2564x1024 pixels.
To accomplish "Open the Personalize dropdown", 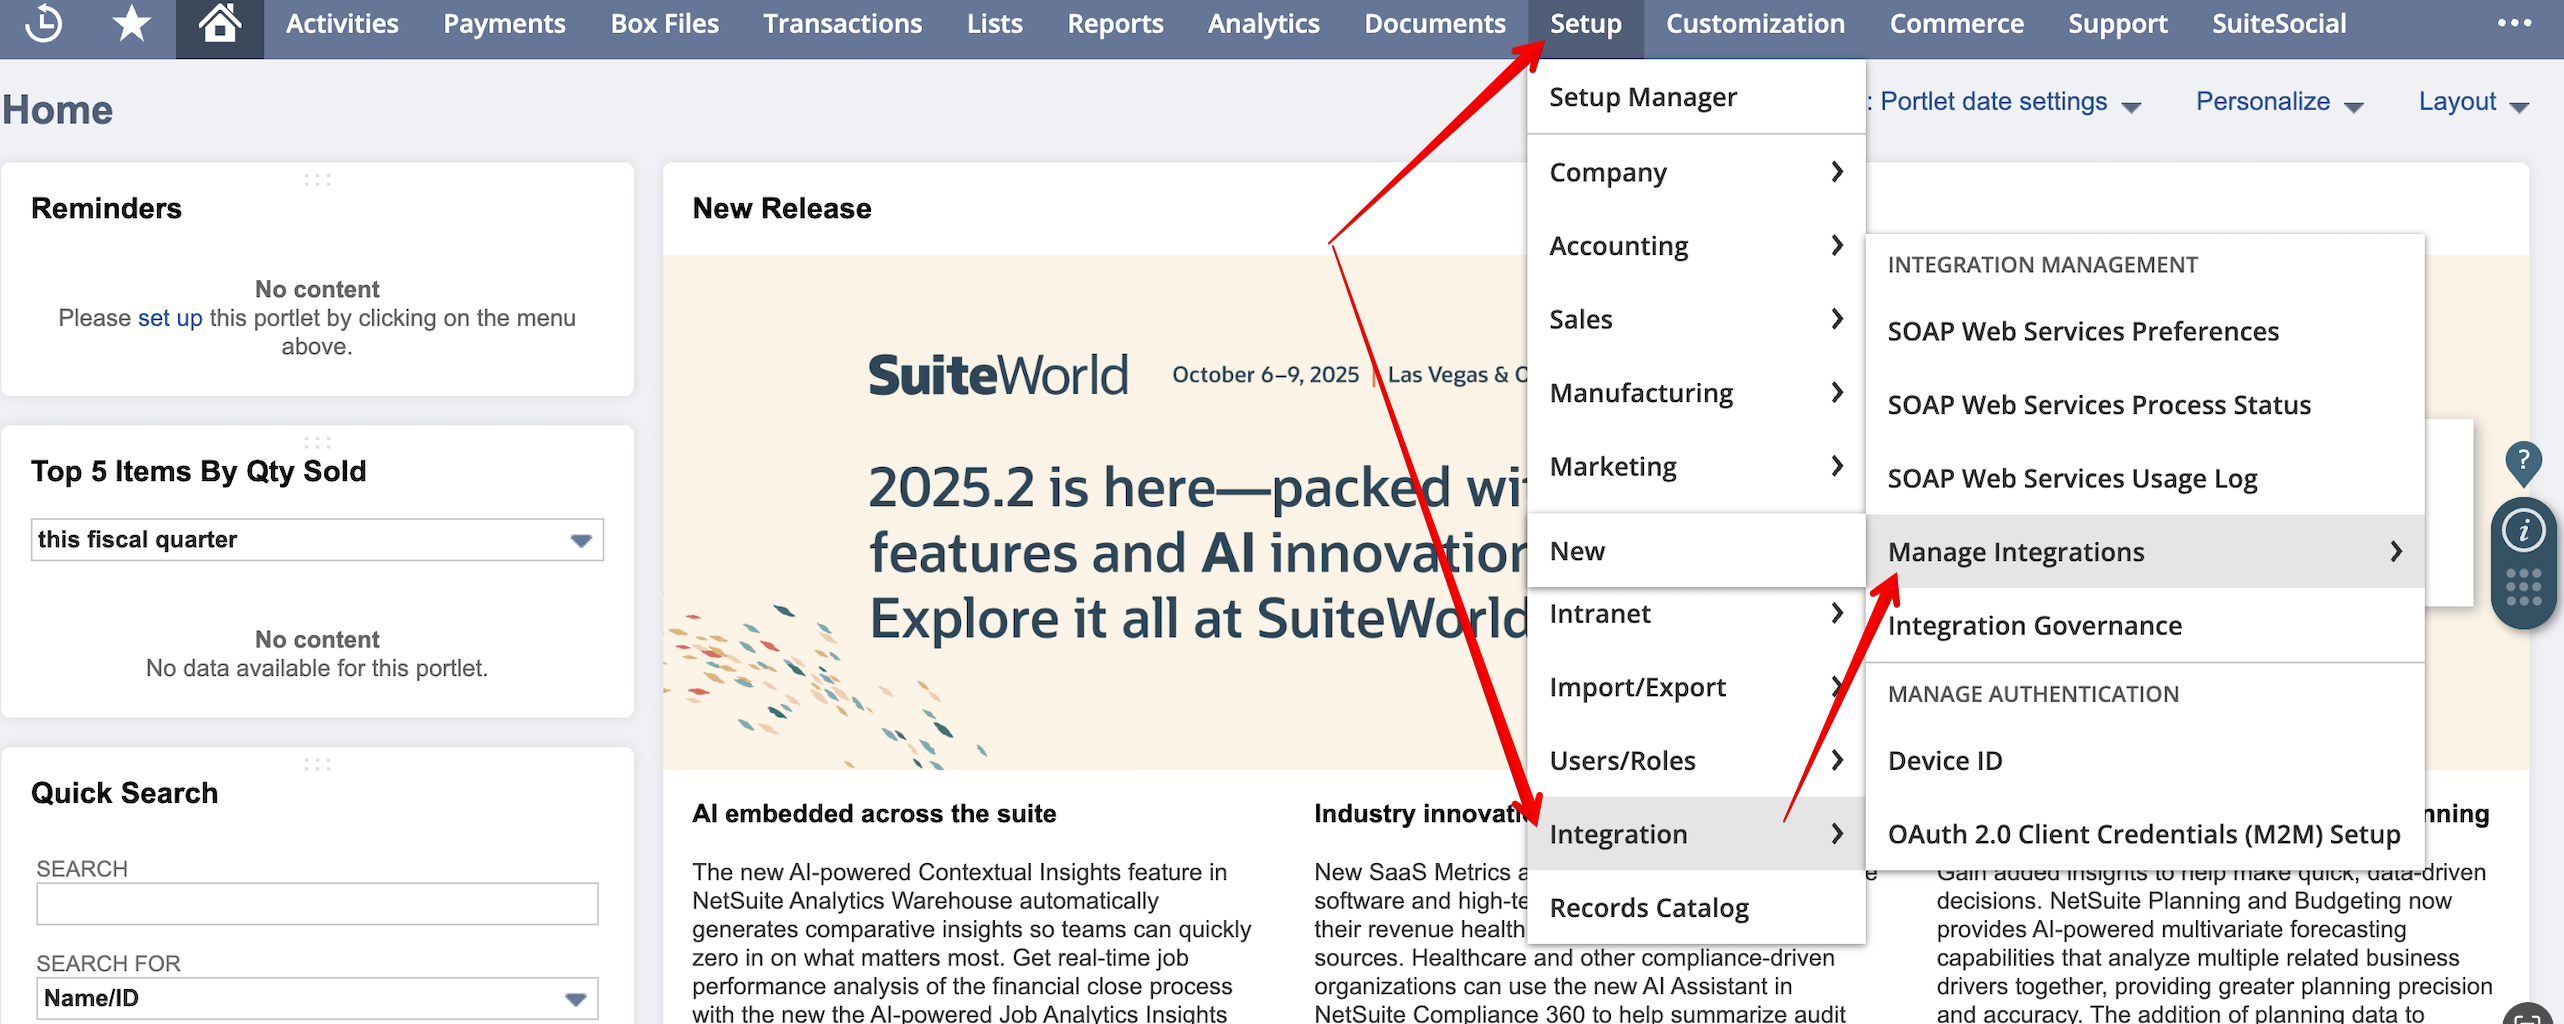I will (2279, 102).
